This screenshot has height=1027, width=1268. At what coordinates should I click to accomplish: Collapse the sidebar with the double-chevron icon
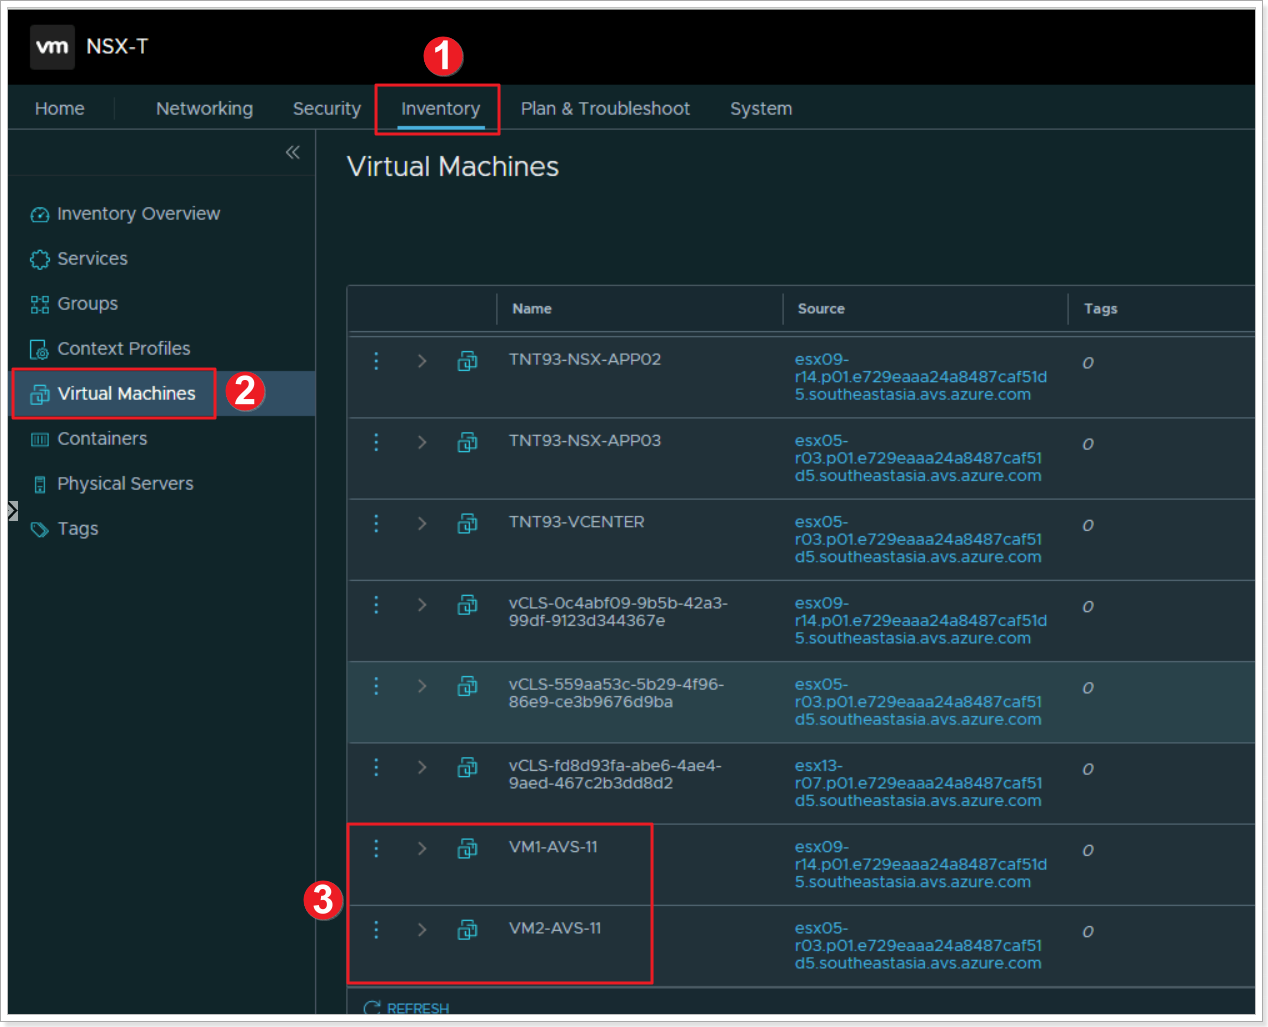coord(293,152)
